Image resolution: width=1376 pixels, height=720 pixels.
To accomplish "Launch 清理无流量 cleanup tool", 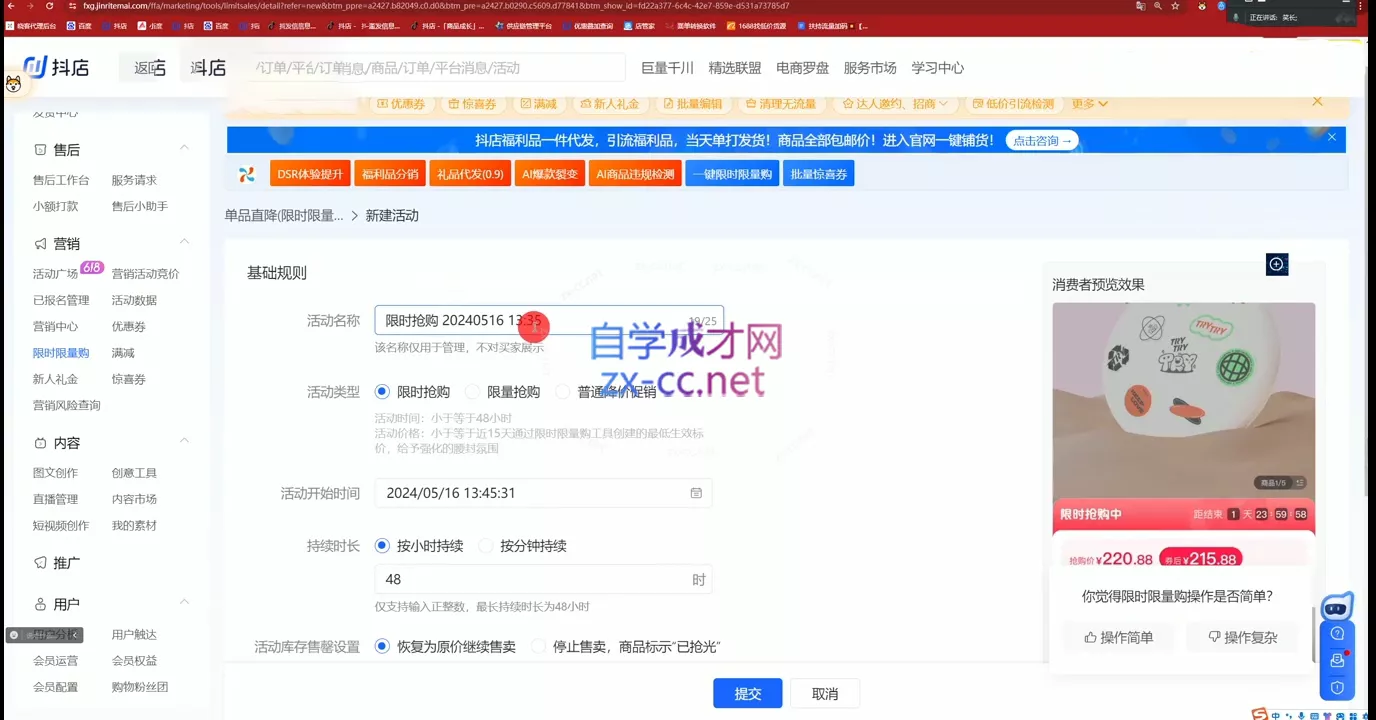I will 780,103.
